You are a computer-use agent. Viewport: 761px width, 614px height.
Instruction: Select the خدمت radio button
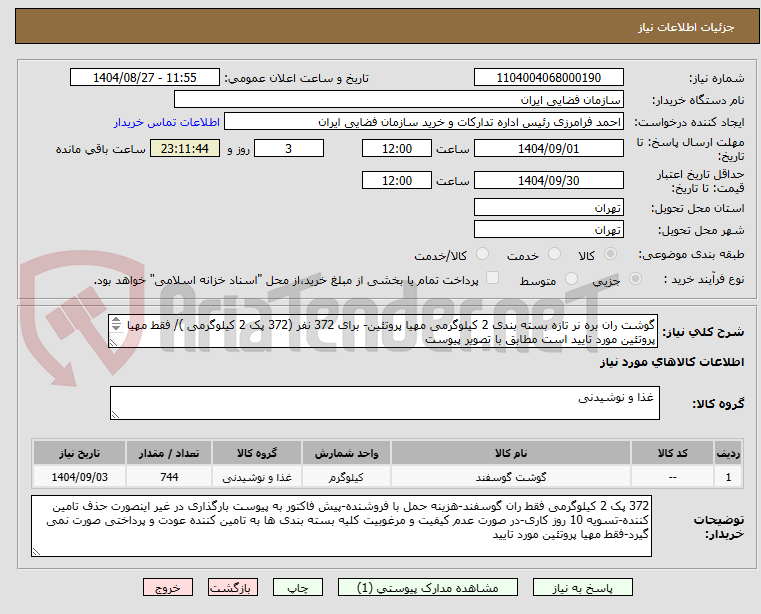coord(554,254)
